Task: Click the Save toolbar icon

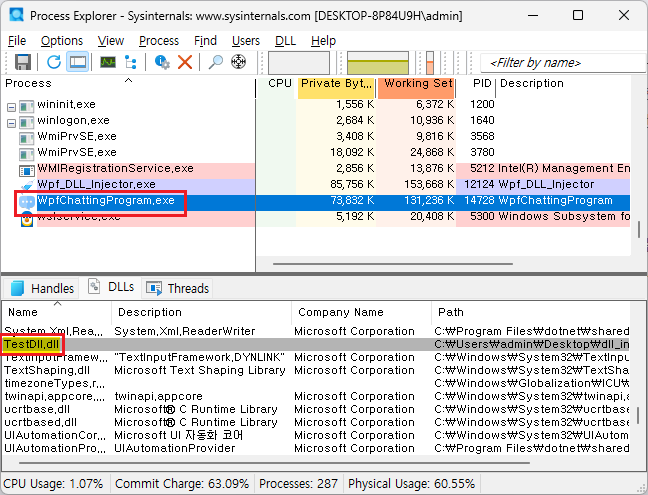Action: click(22, 62)
